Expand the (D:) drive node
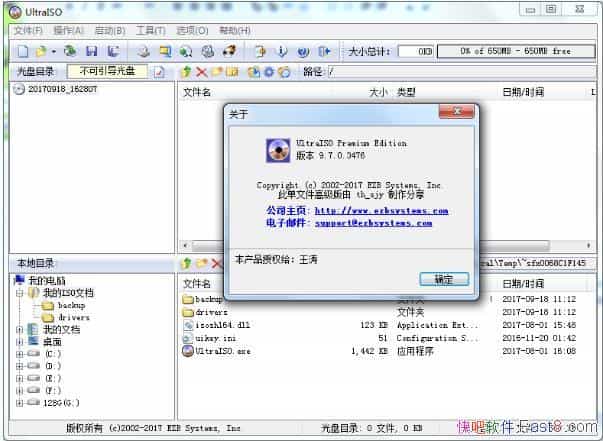The image size is (603, 441). [20, 366]
